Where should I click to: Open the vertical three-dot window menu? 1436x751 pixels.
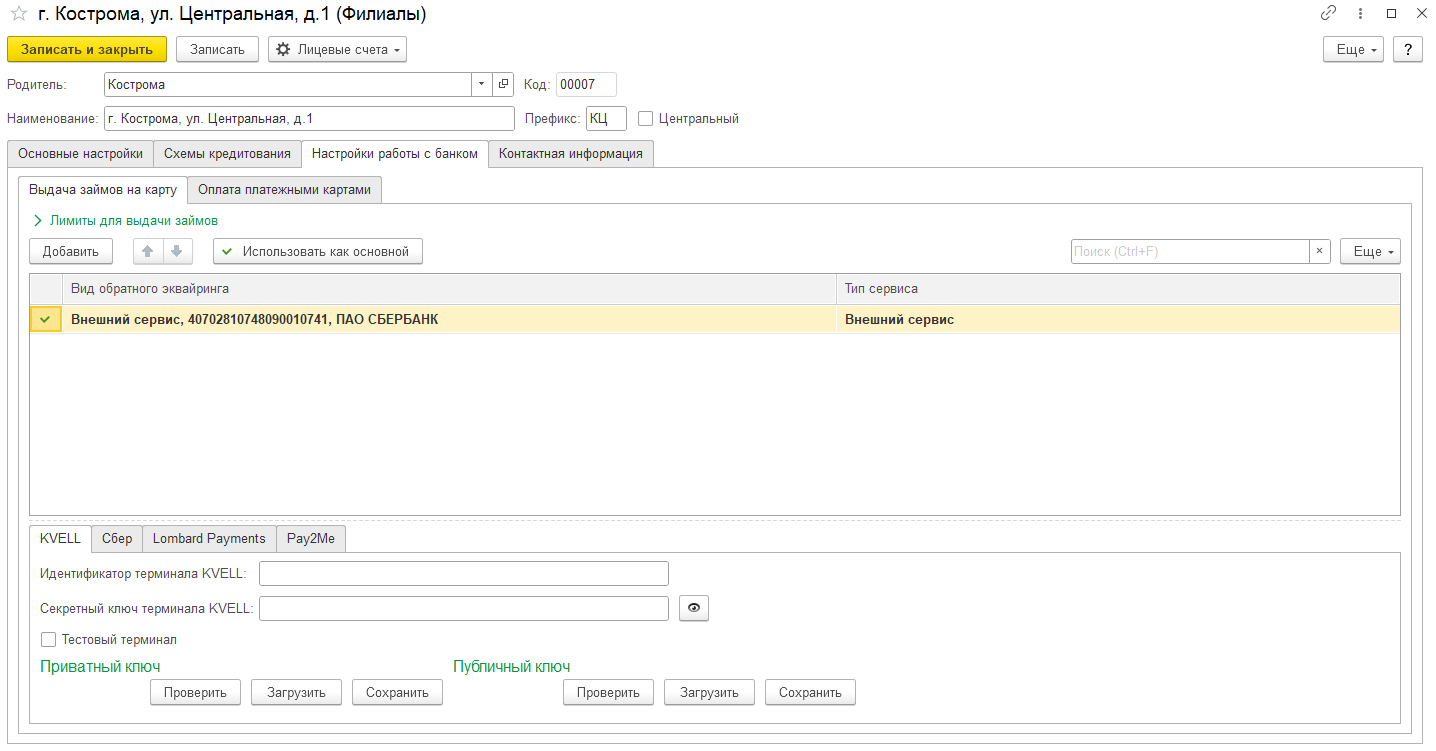(x=1360, y=14)
